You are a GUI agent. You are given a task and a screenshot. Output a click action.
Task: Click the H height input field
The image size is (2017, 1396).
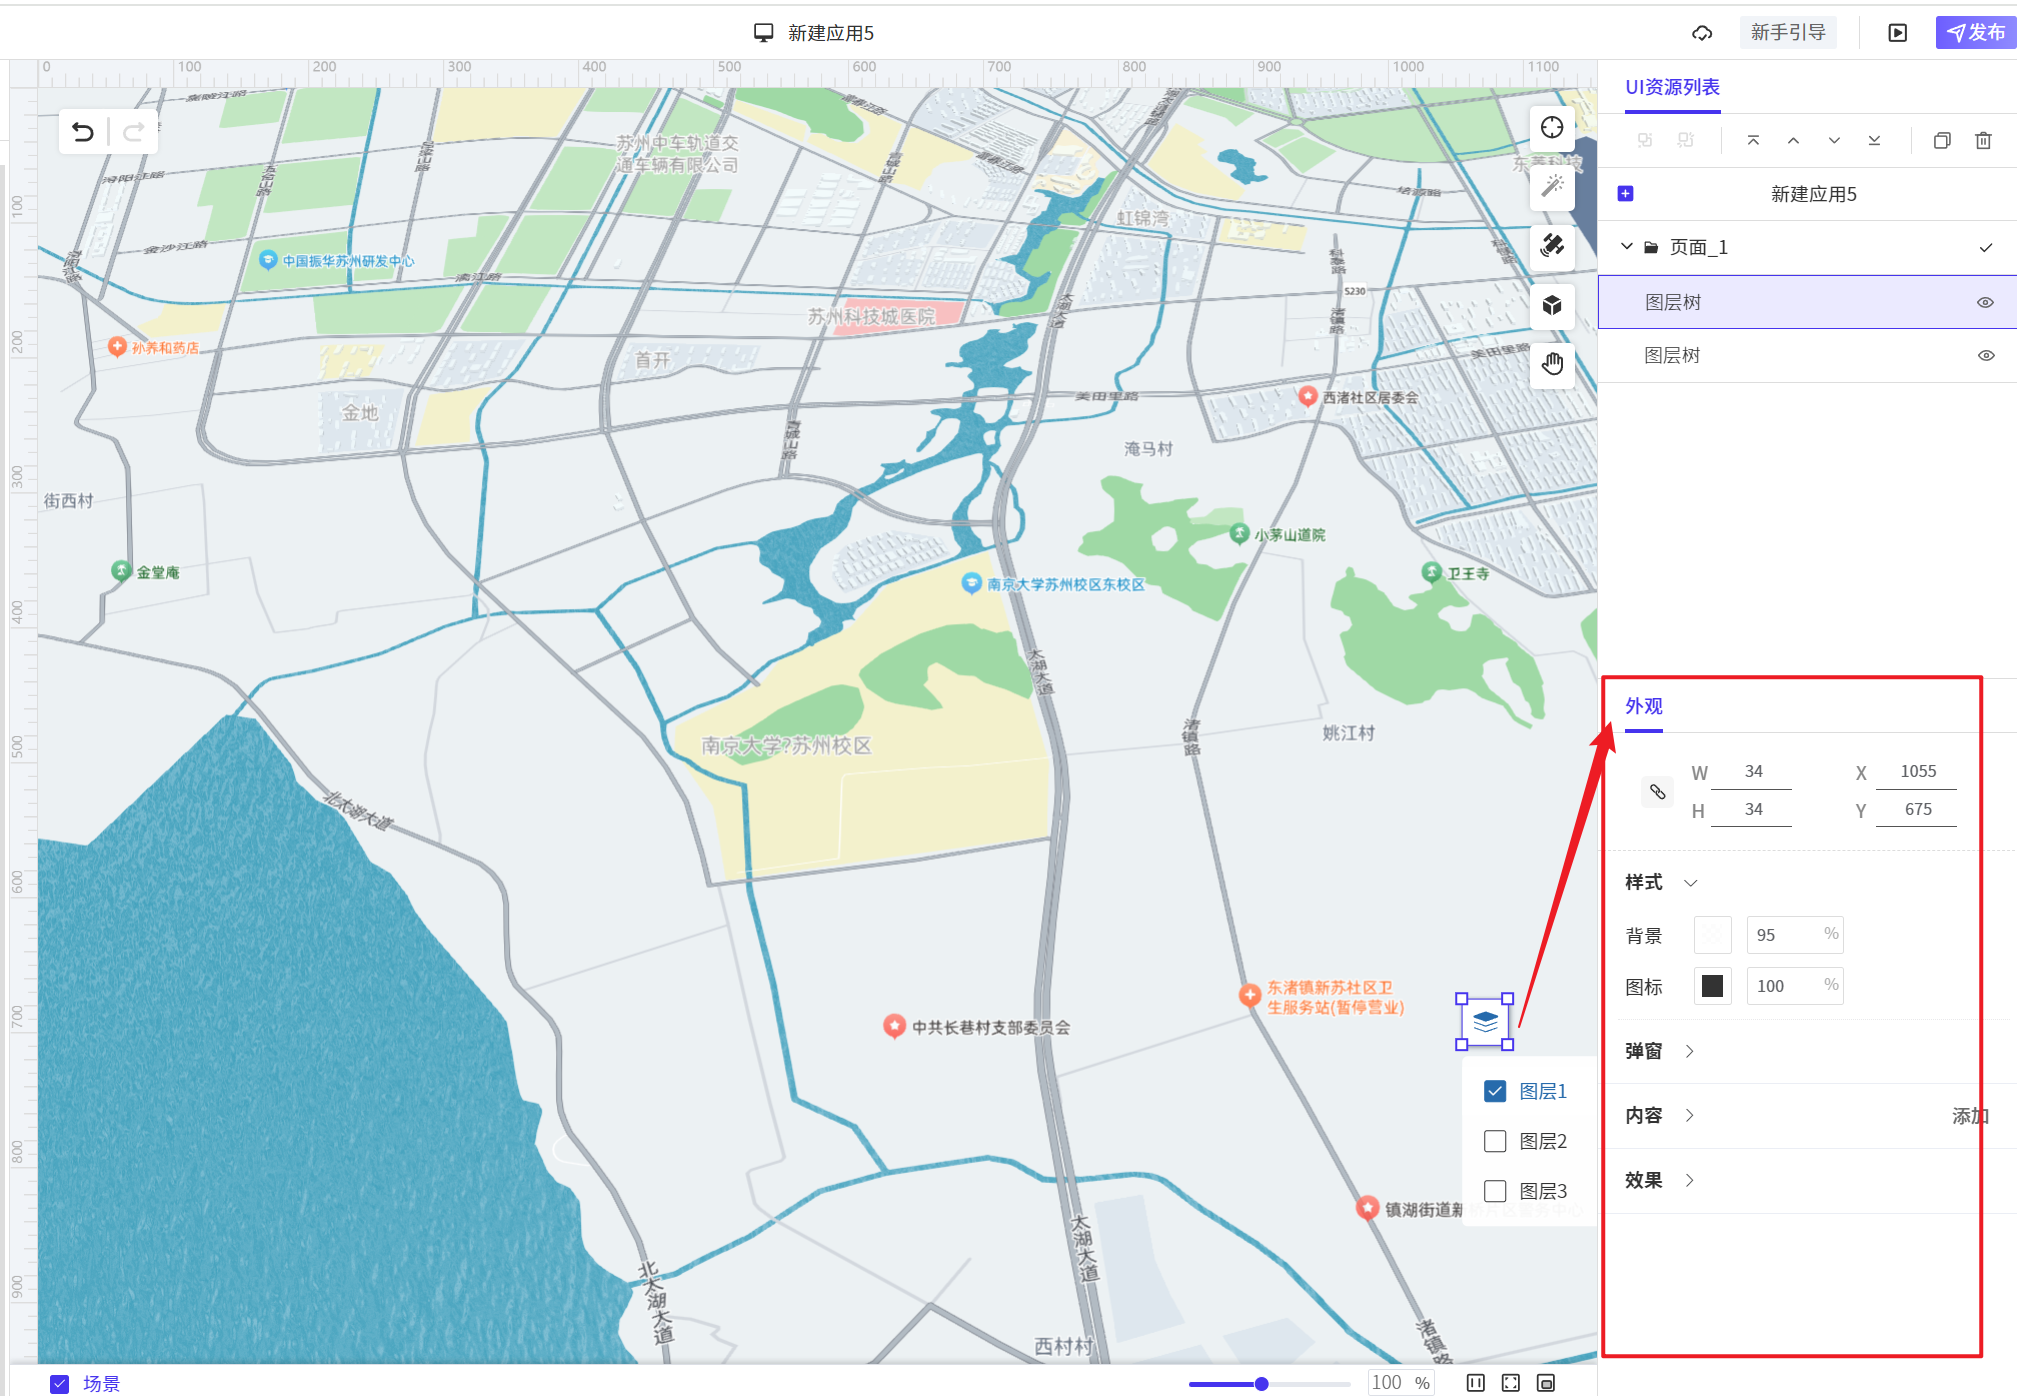(1752, 810)
